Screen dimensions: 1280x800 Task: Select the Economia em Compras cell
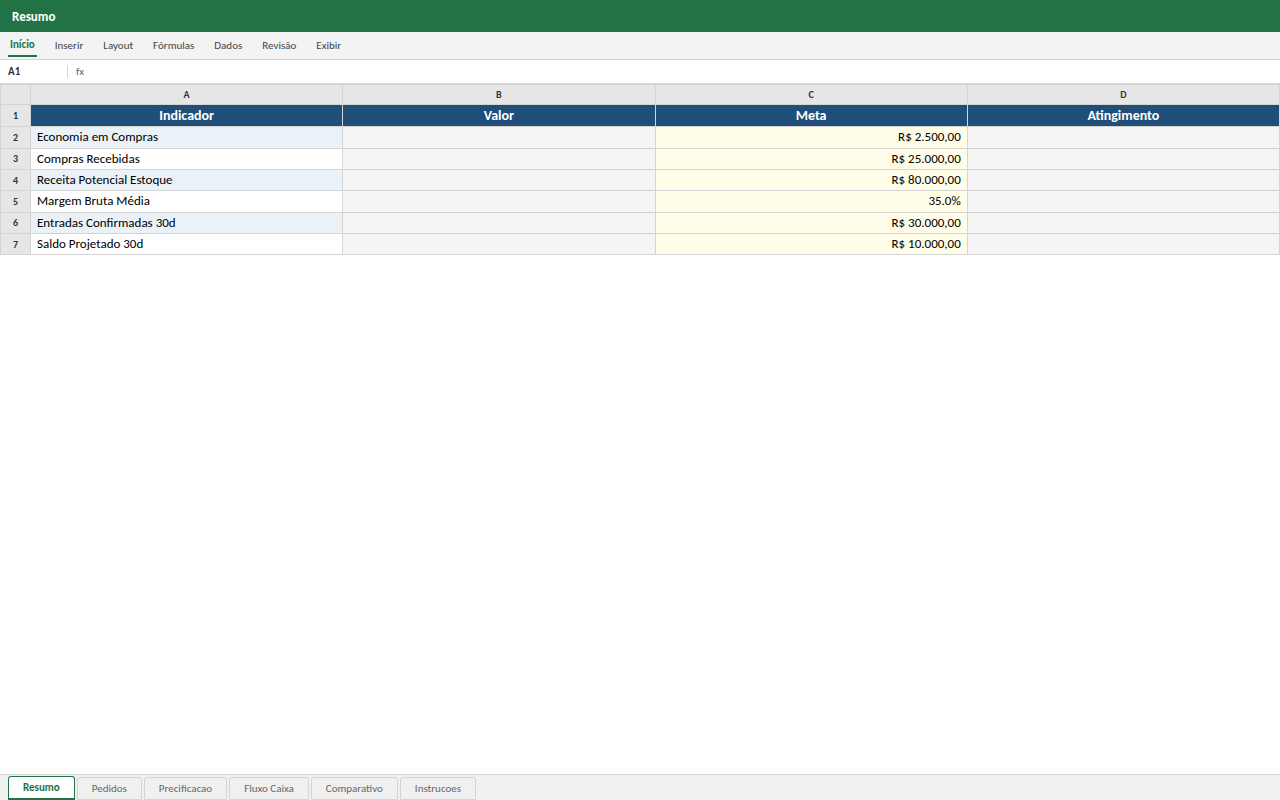click(186, 137)
